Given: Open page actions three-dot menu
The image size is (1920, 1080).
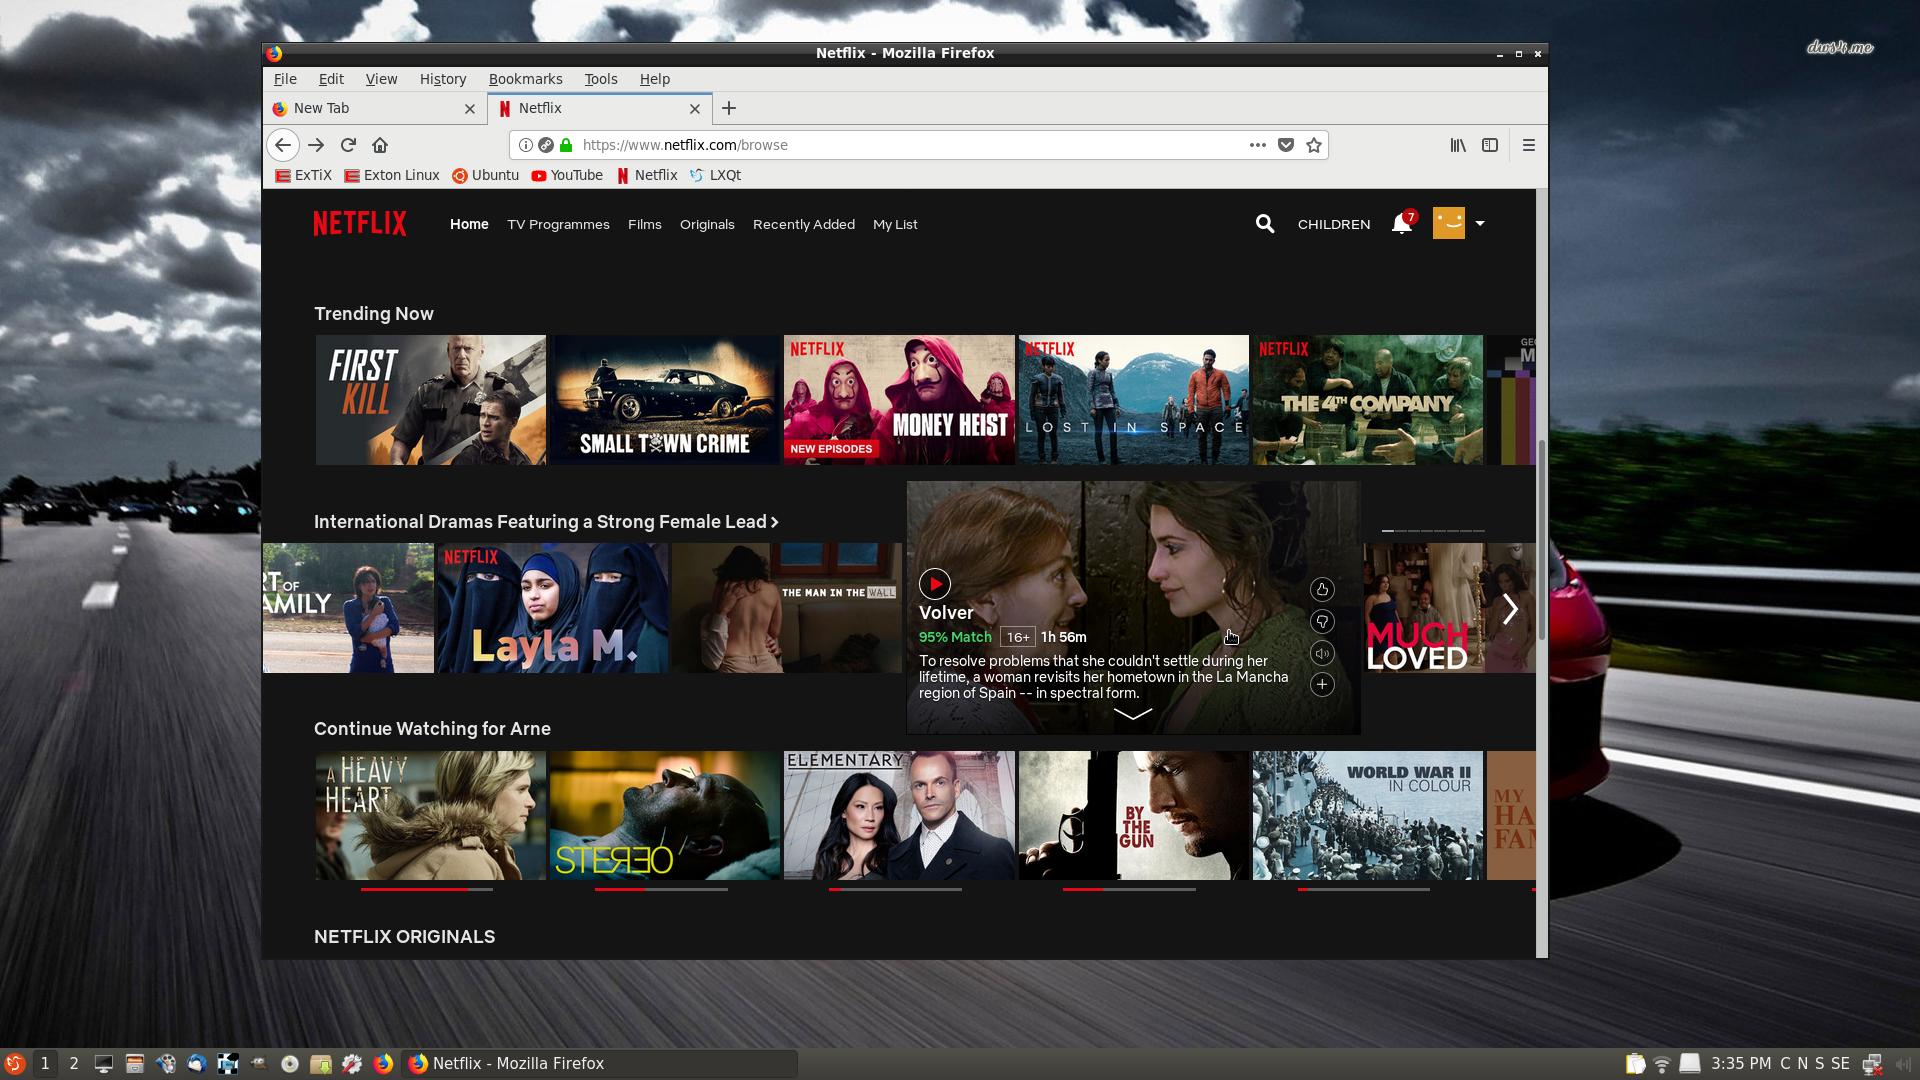Looking at the screenshot, I should coord(1257,145).
